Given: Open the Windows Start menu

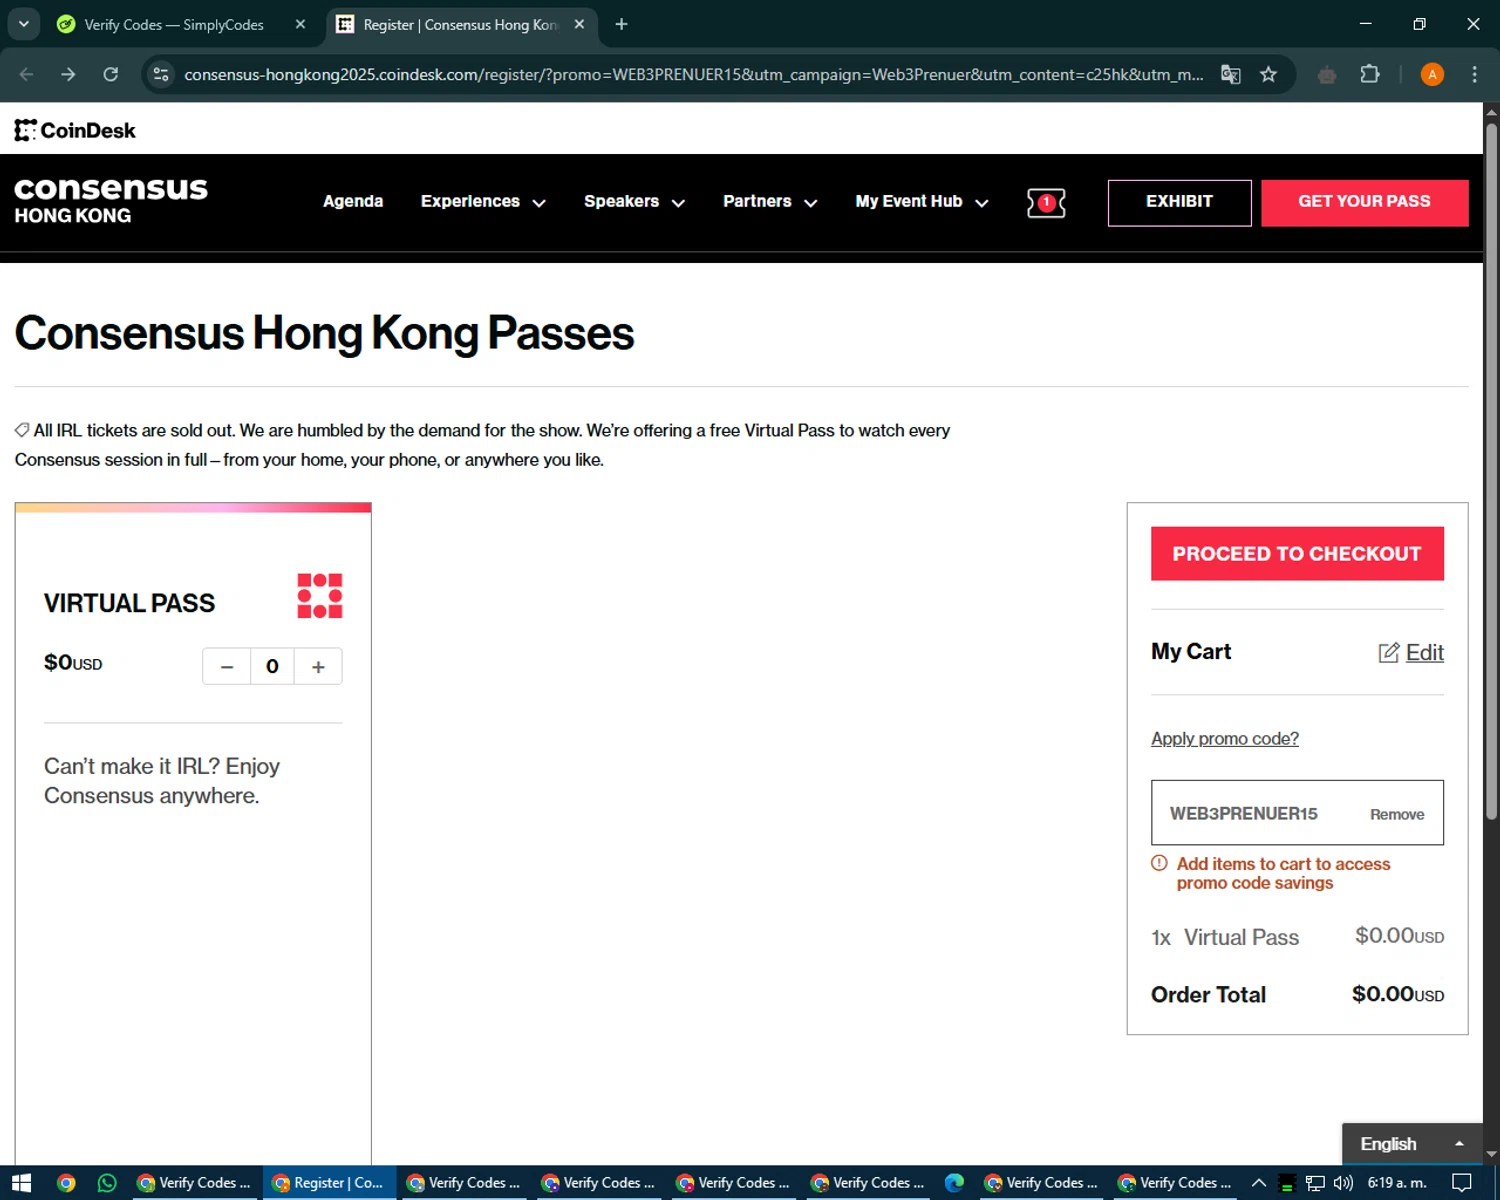Looking at the screenshot, I should click(x=21, y=1183).
